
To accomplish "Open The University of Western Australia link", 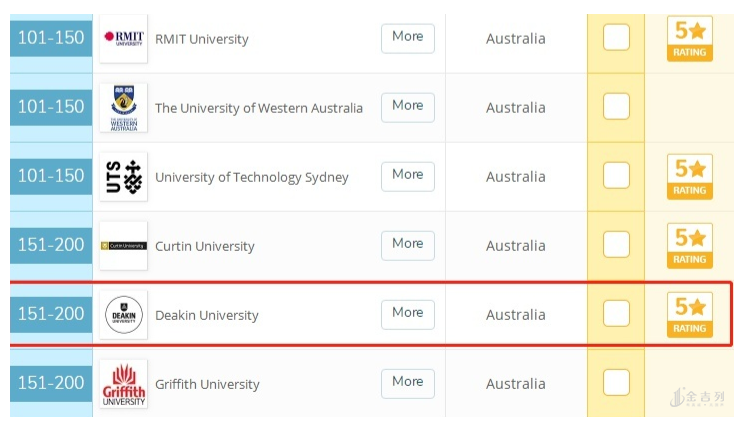I will click(x=258, y=108).
